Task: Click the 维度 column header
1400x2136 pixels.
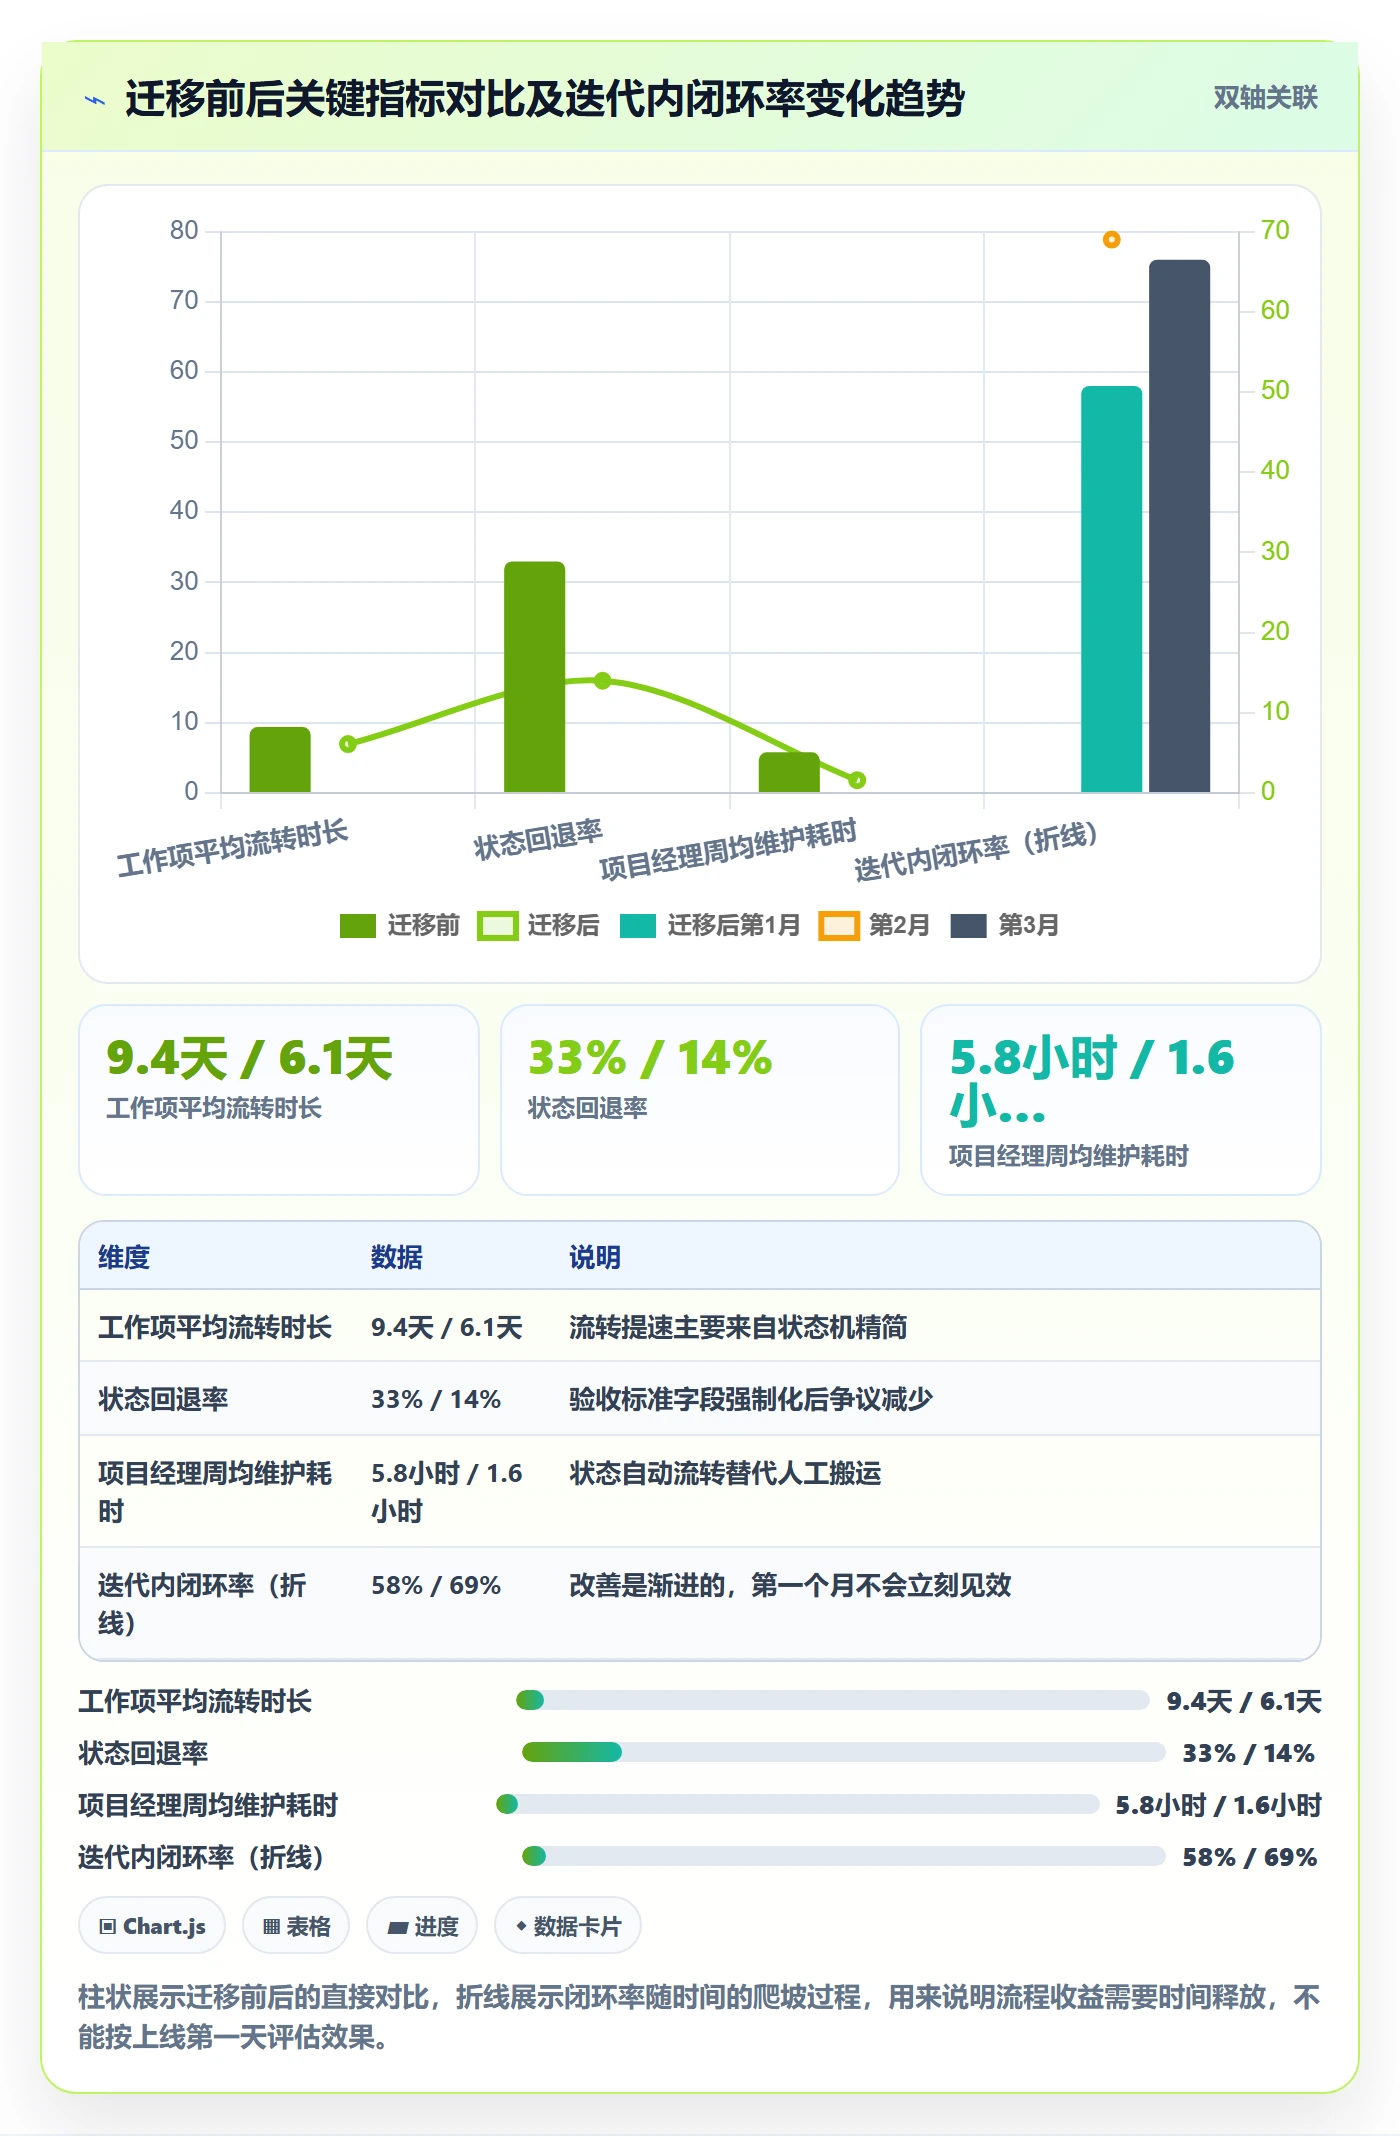Action: click(x=124, y=1257)
